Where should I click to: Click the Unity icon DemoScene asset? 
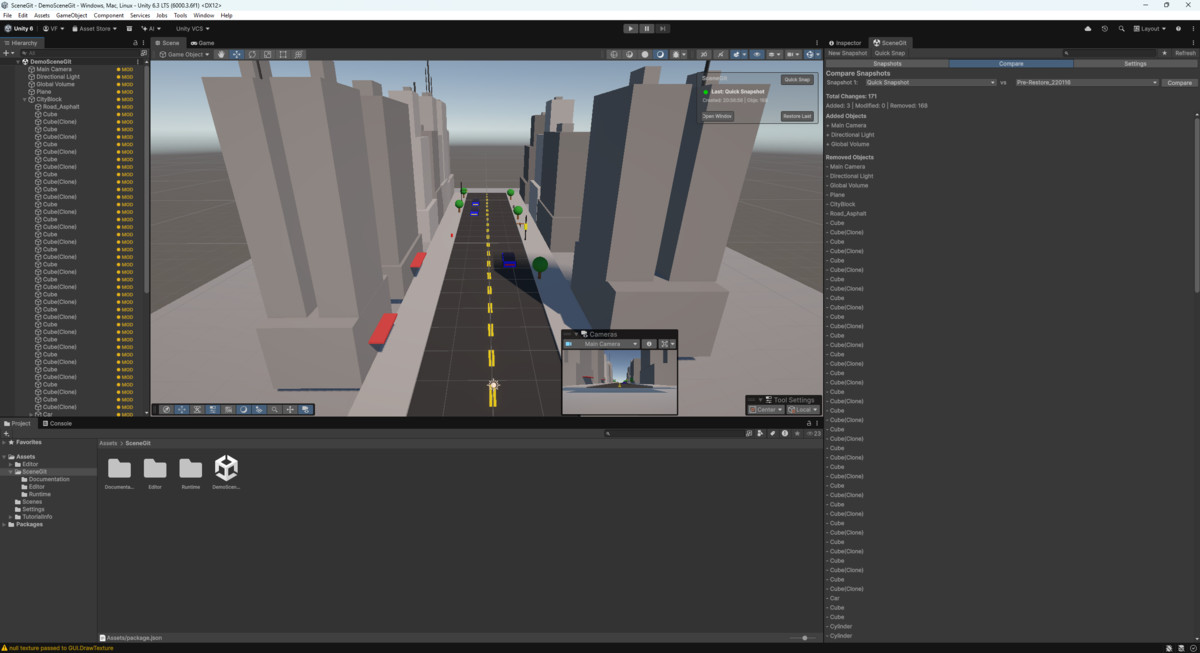coord(226,468)
